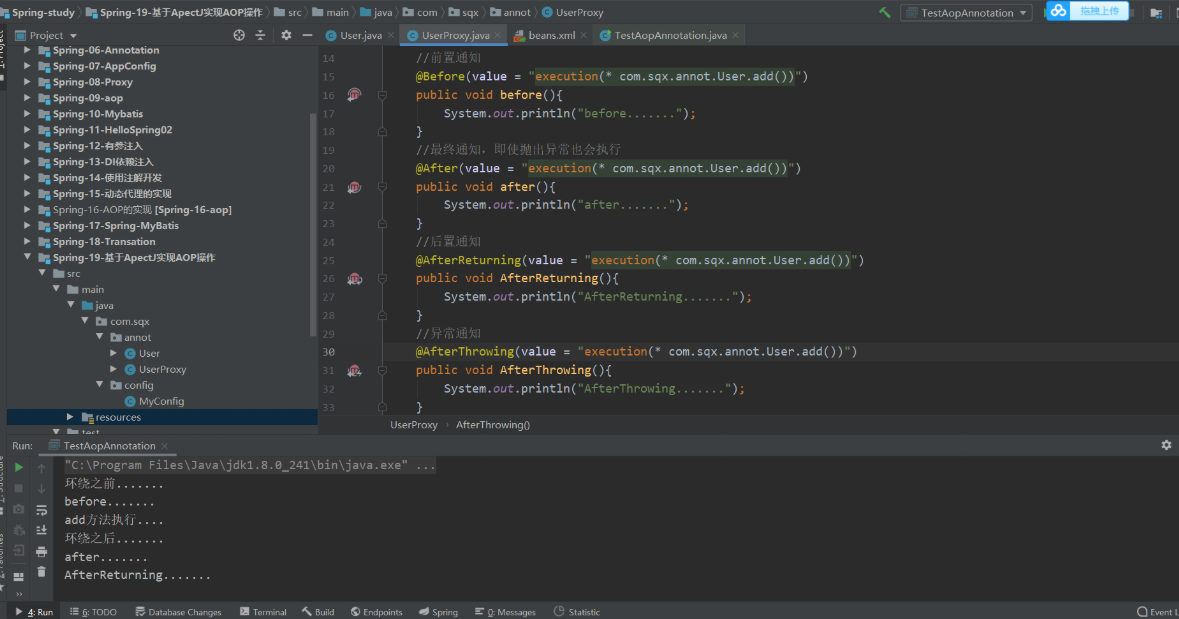The image size is (1179, 619).
Task: Expand the Spring-06-Annotation module
Action: 27,50
